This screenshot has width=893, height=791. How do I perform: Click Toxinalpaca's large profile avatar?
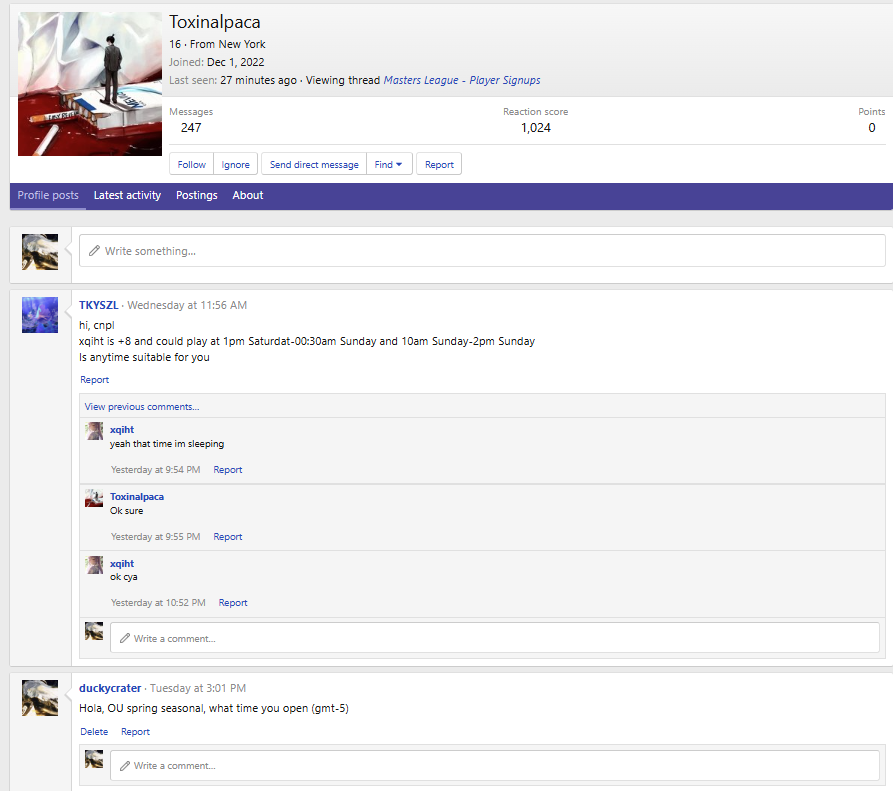pos(90,84)
